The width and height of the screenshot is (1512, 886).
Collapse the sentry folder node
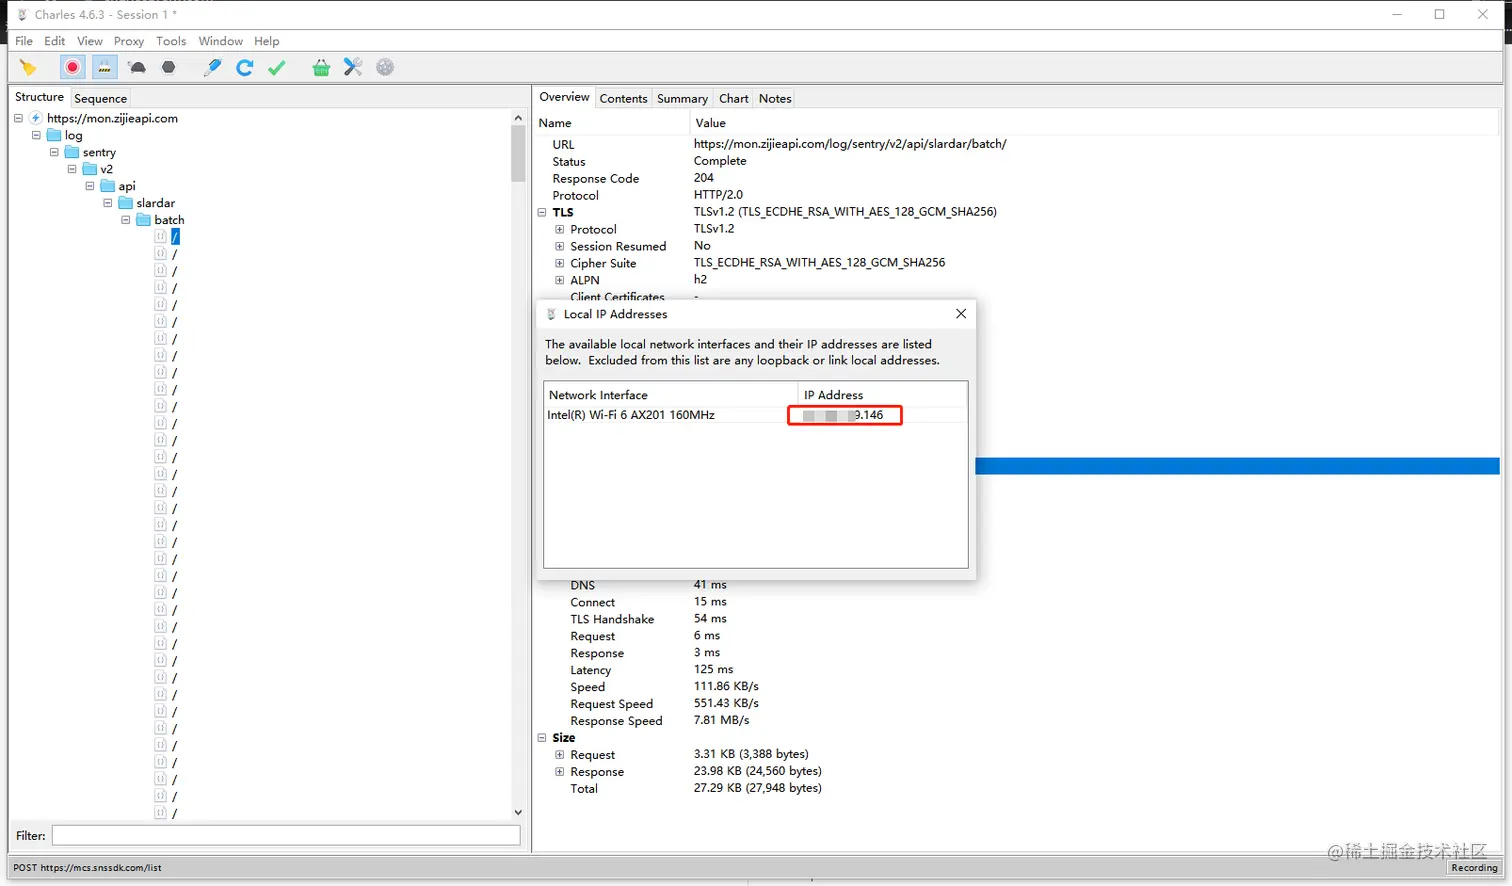(54, 152)
